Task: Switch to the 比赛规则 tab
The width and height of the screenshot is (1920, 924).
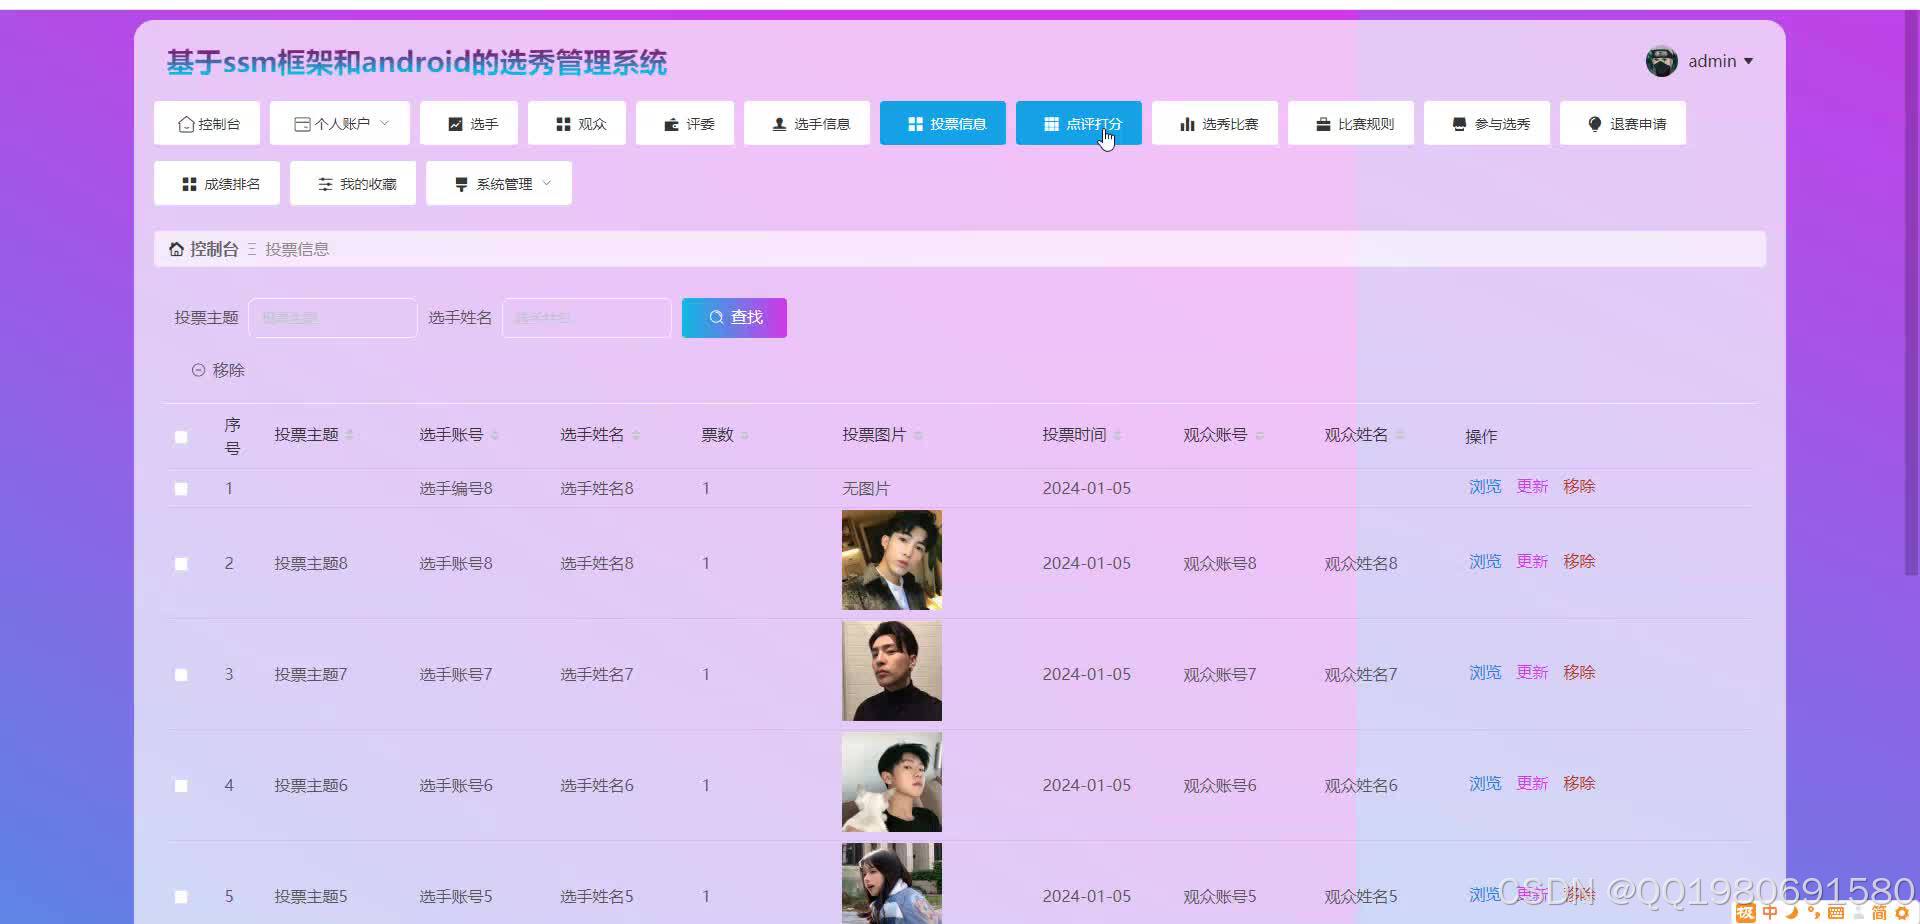Action: click(1351, 123)
